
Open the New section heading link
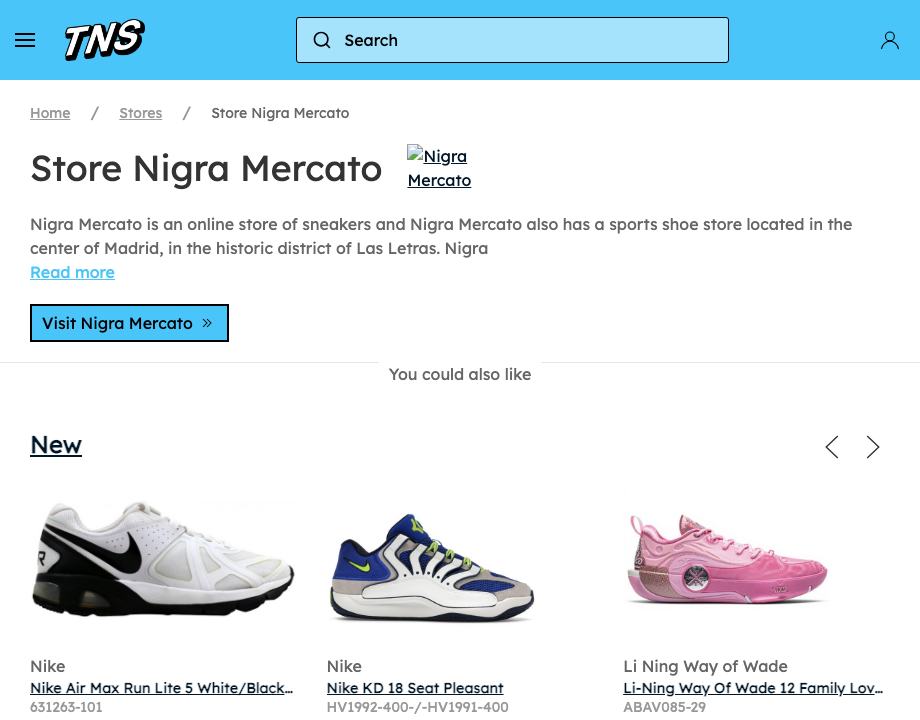point(56,445)
